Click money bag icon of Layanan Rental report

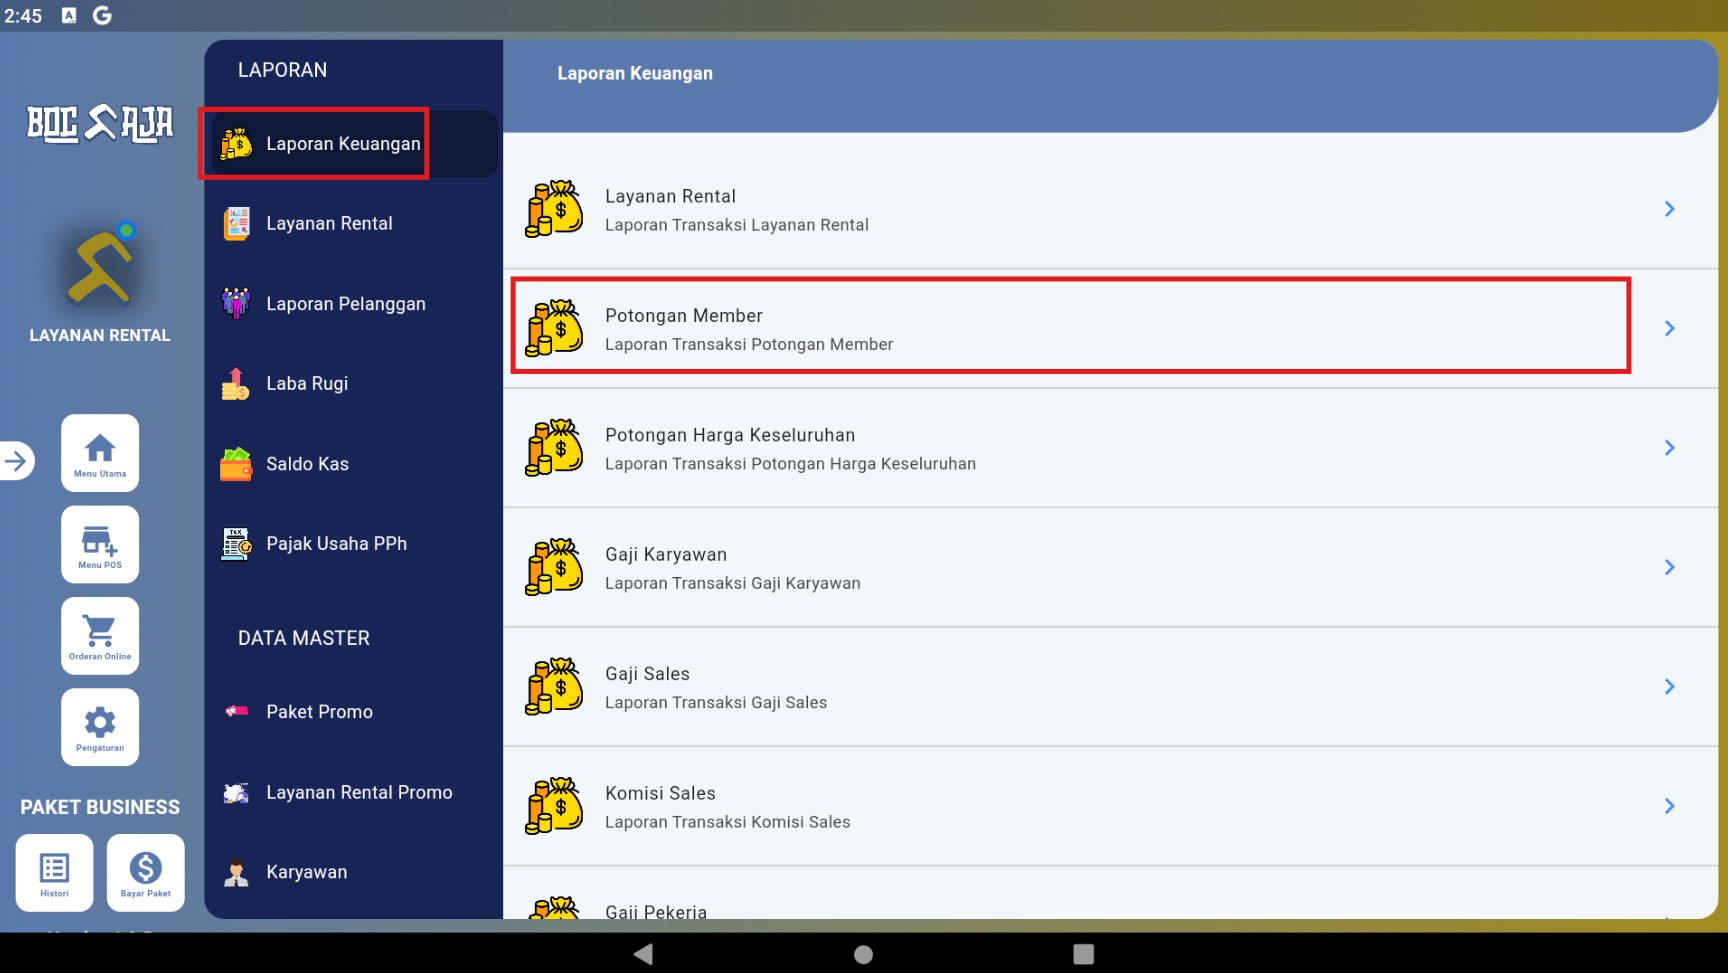pyautogui.click(x=554, y=209)
